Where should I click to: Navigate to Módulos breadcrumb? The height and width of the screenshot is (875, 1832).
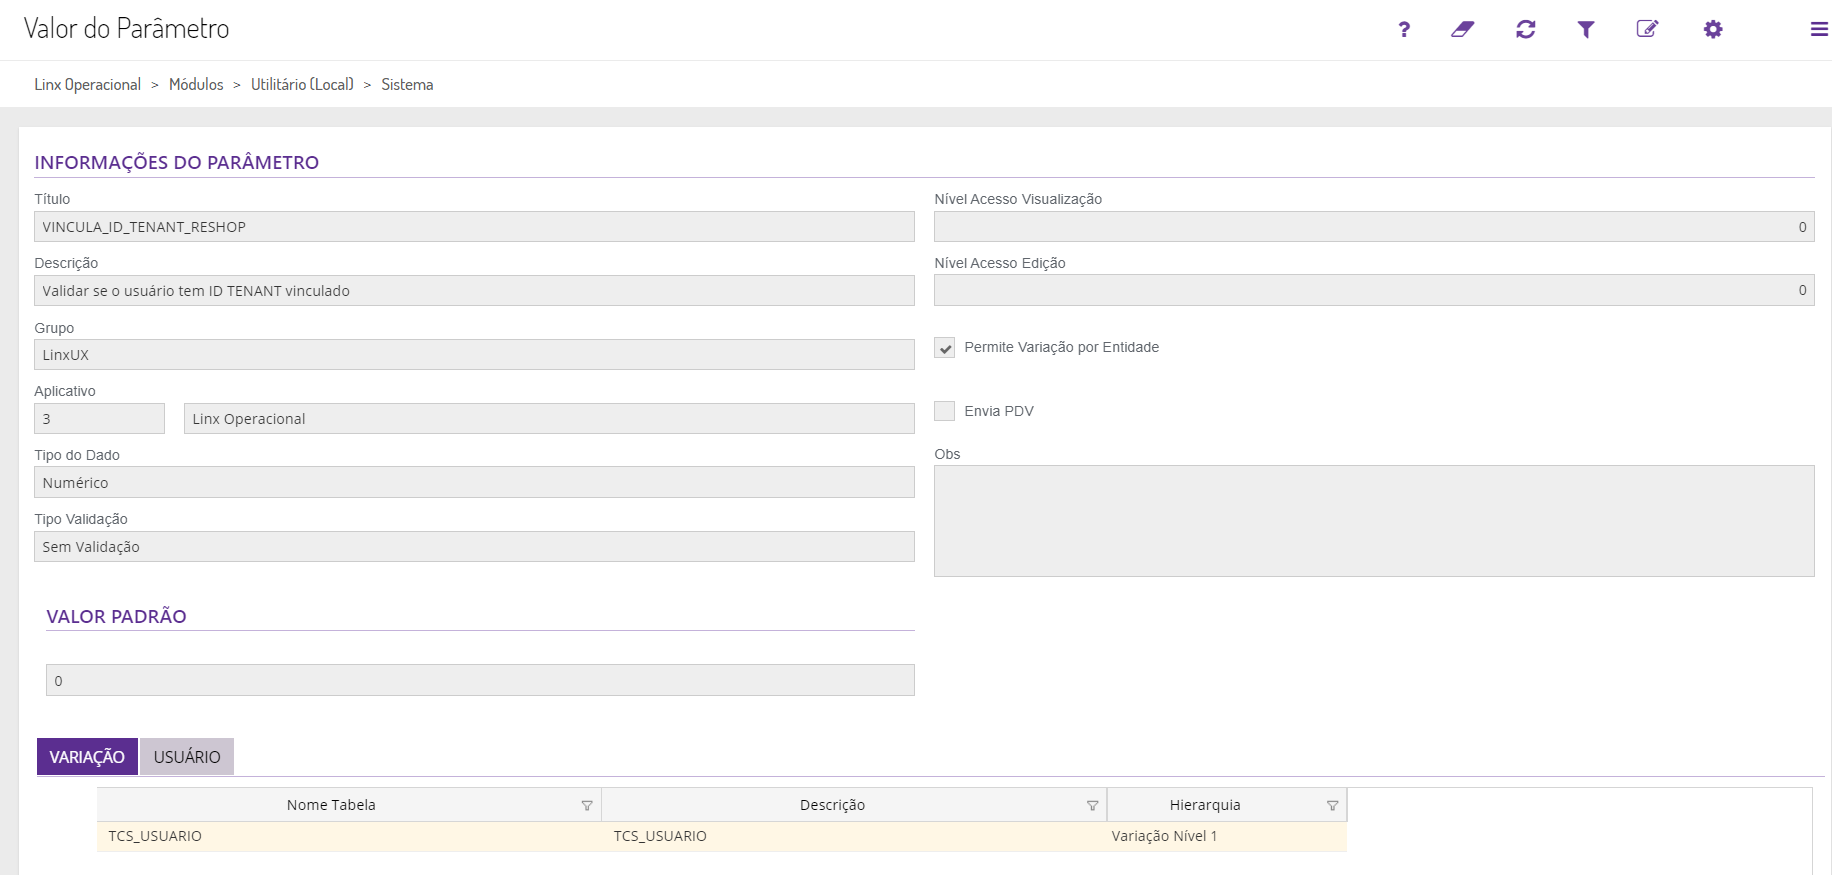(x=196, y=85)
